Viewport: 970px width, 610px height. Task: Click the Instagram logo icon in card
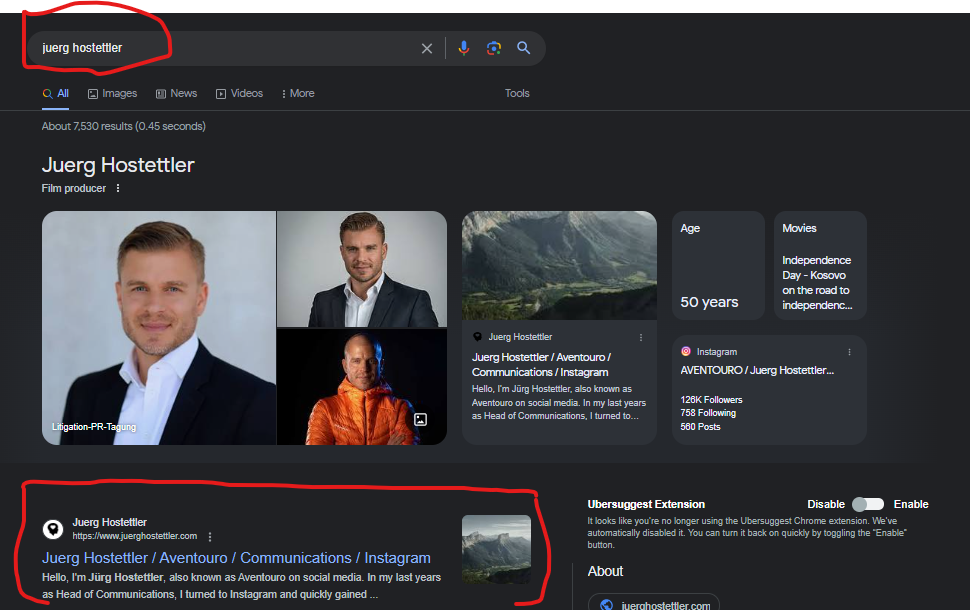[x=686, y=352]
